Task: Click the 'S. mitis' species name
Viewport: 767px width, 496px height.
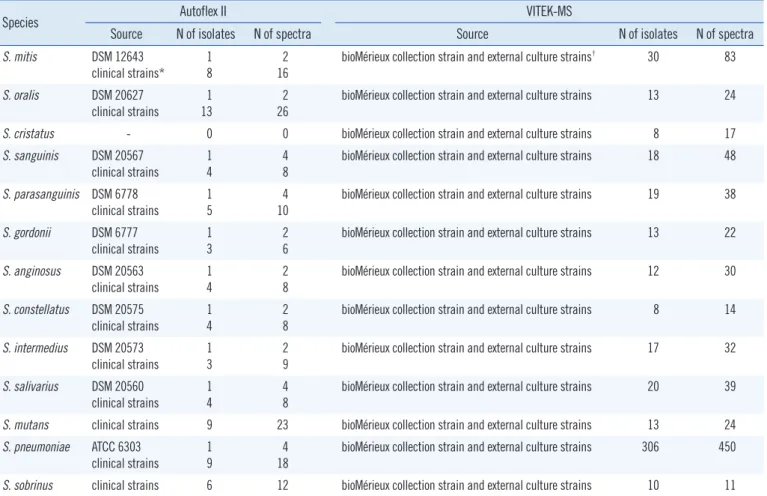Action: pyautogui.click(x=20, y=57)
